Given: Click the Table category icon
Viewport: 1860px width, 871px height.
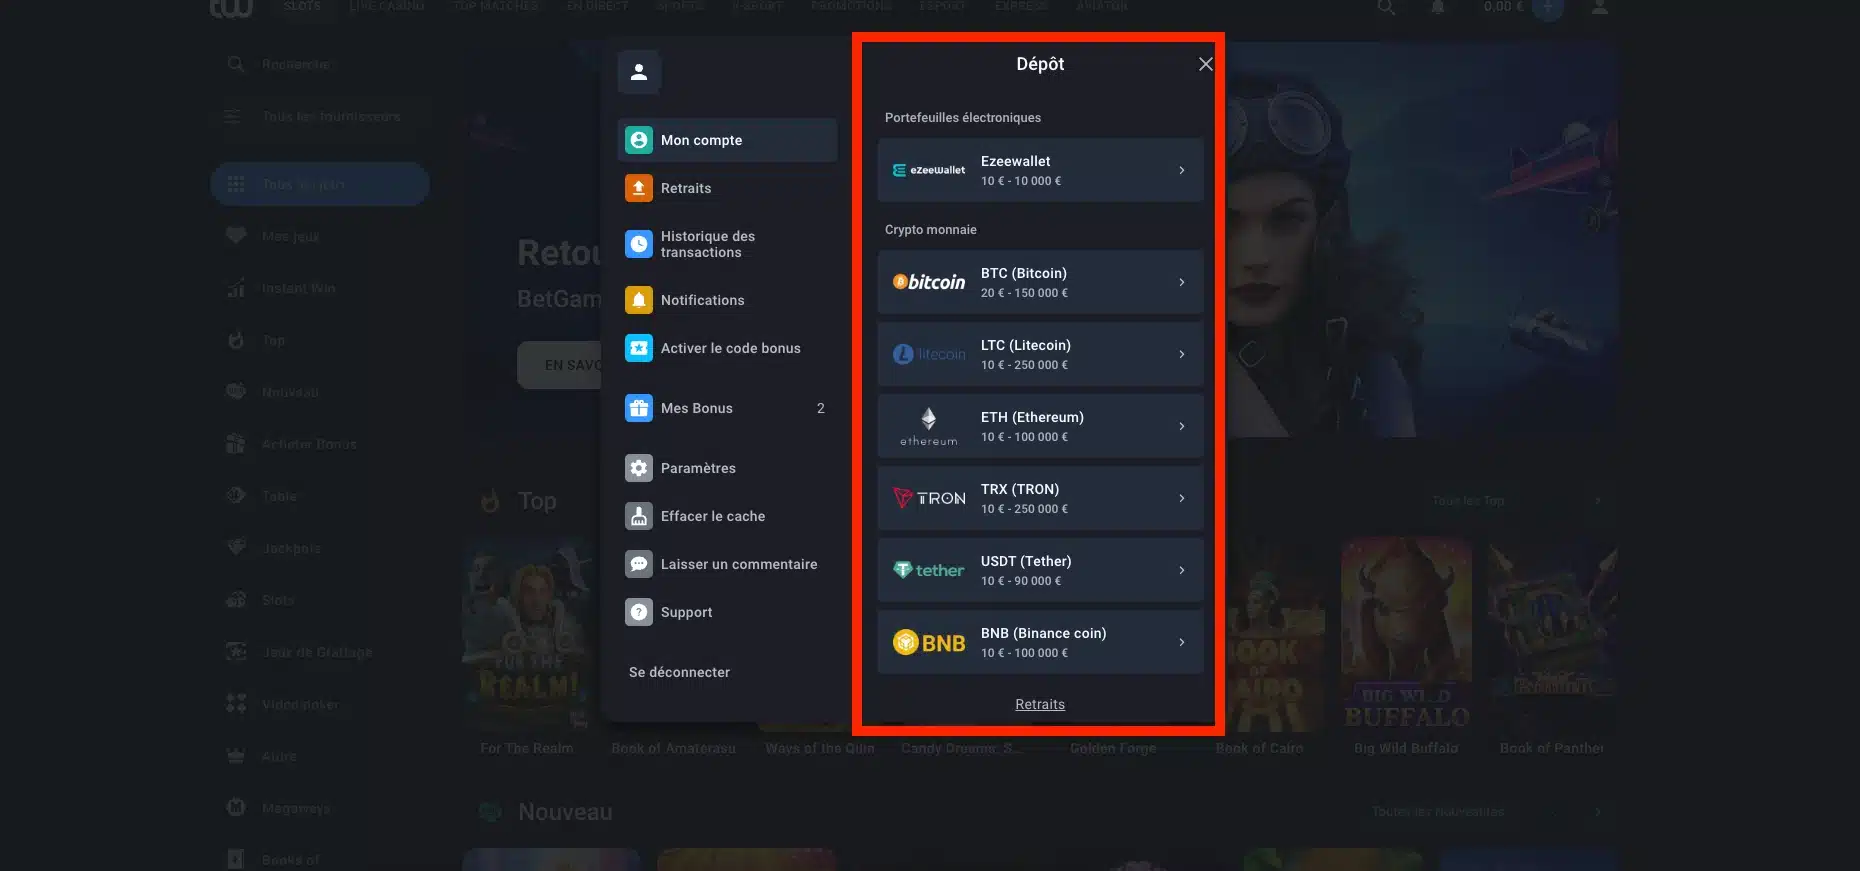Looking at the screenshot, I should pyautogui.click(x=236, y=496).
